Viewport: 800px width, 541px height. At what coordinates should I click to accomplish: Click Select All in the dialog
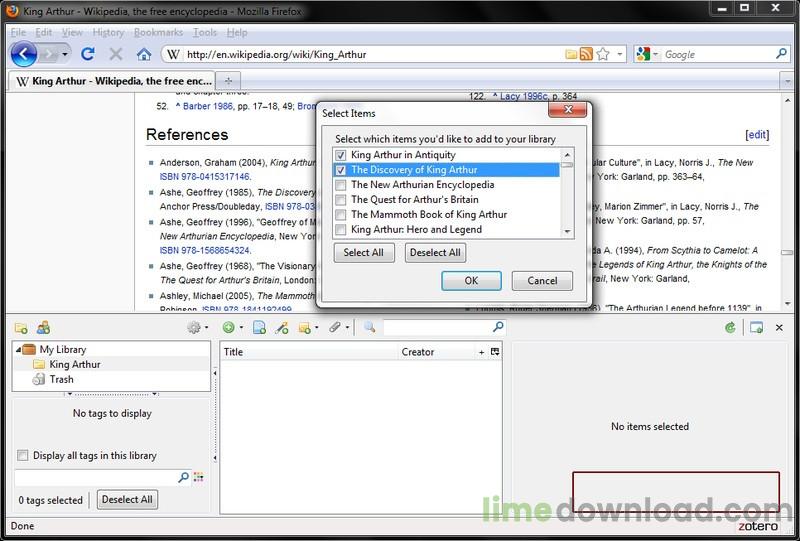tap(364, 253)
